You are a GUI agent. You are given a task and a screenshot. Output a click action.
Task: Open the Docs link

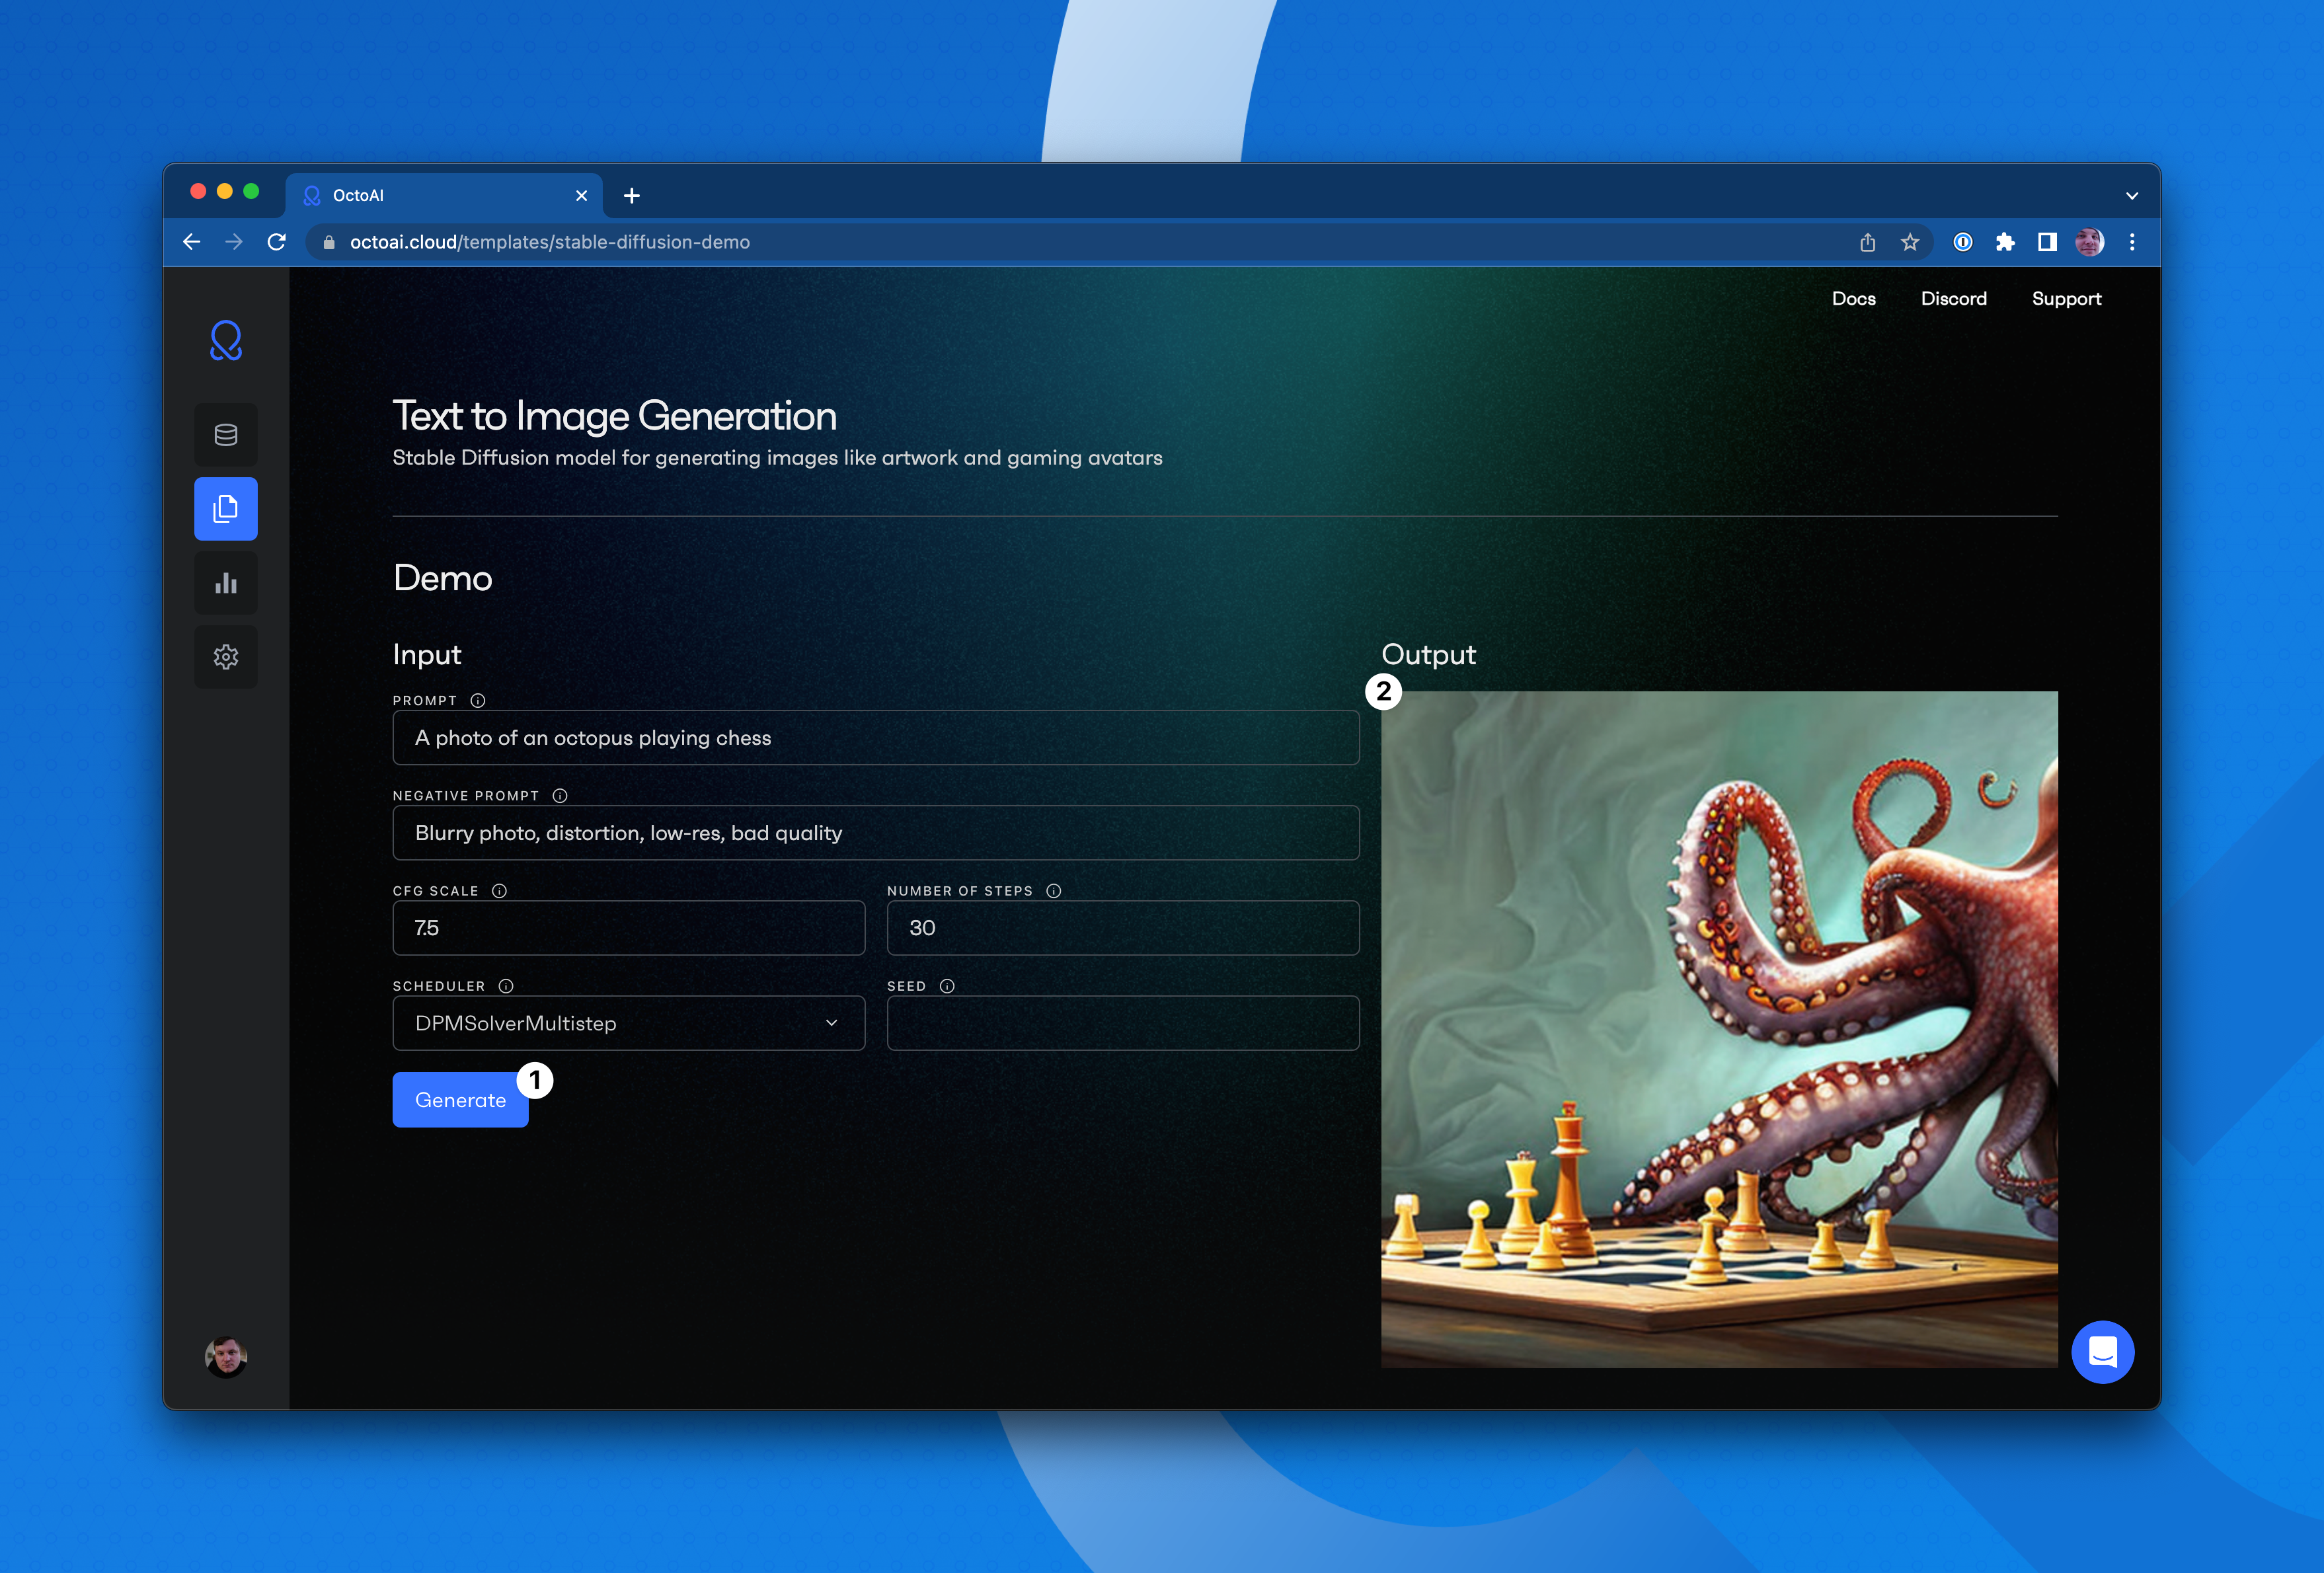[x=1853, y=299]
